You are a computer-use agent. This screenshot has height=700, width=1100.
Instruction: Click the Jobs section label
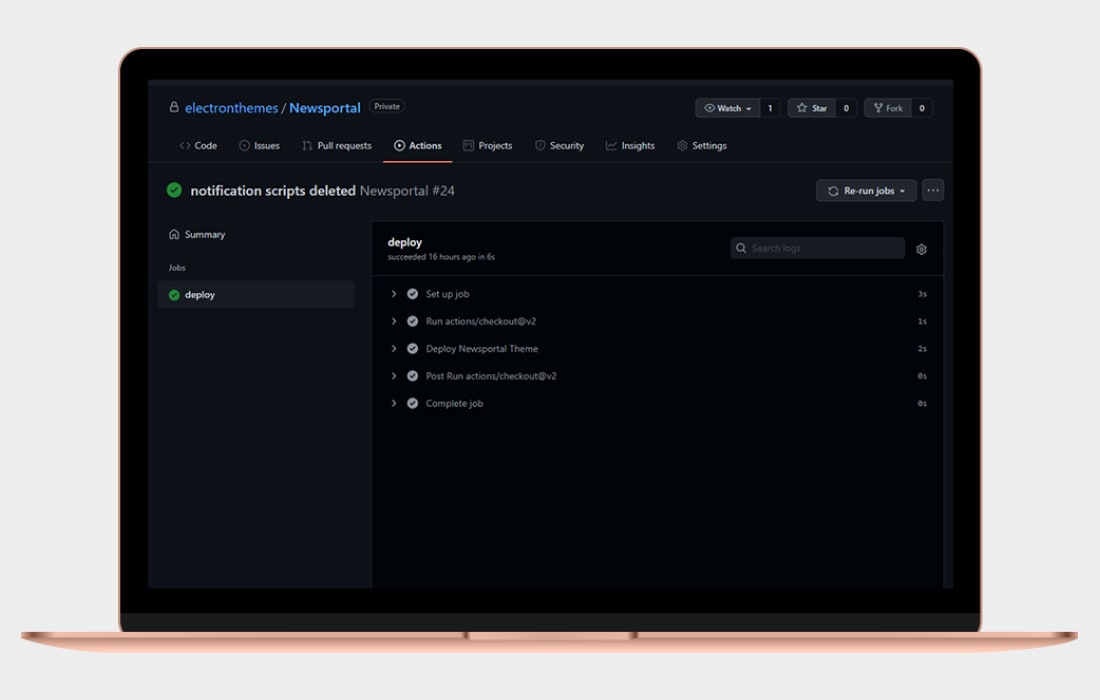(x=177, y=268)
